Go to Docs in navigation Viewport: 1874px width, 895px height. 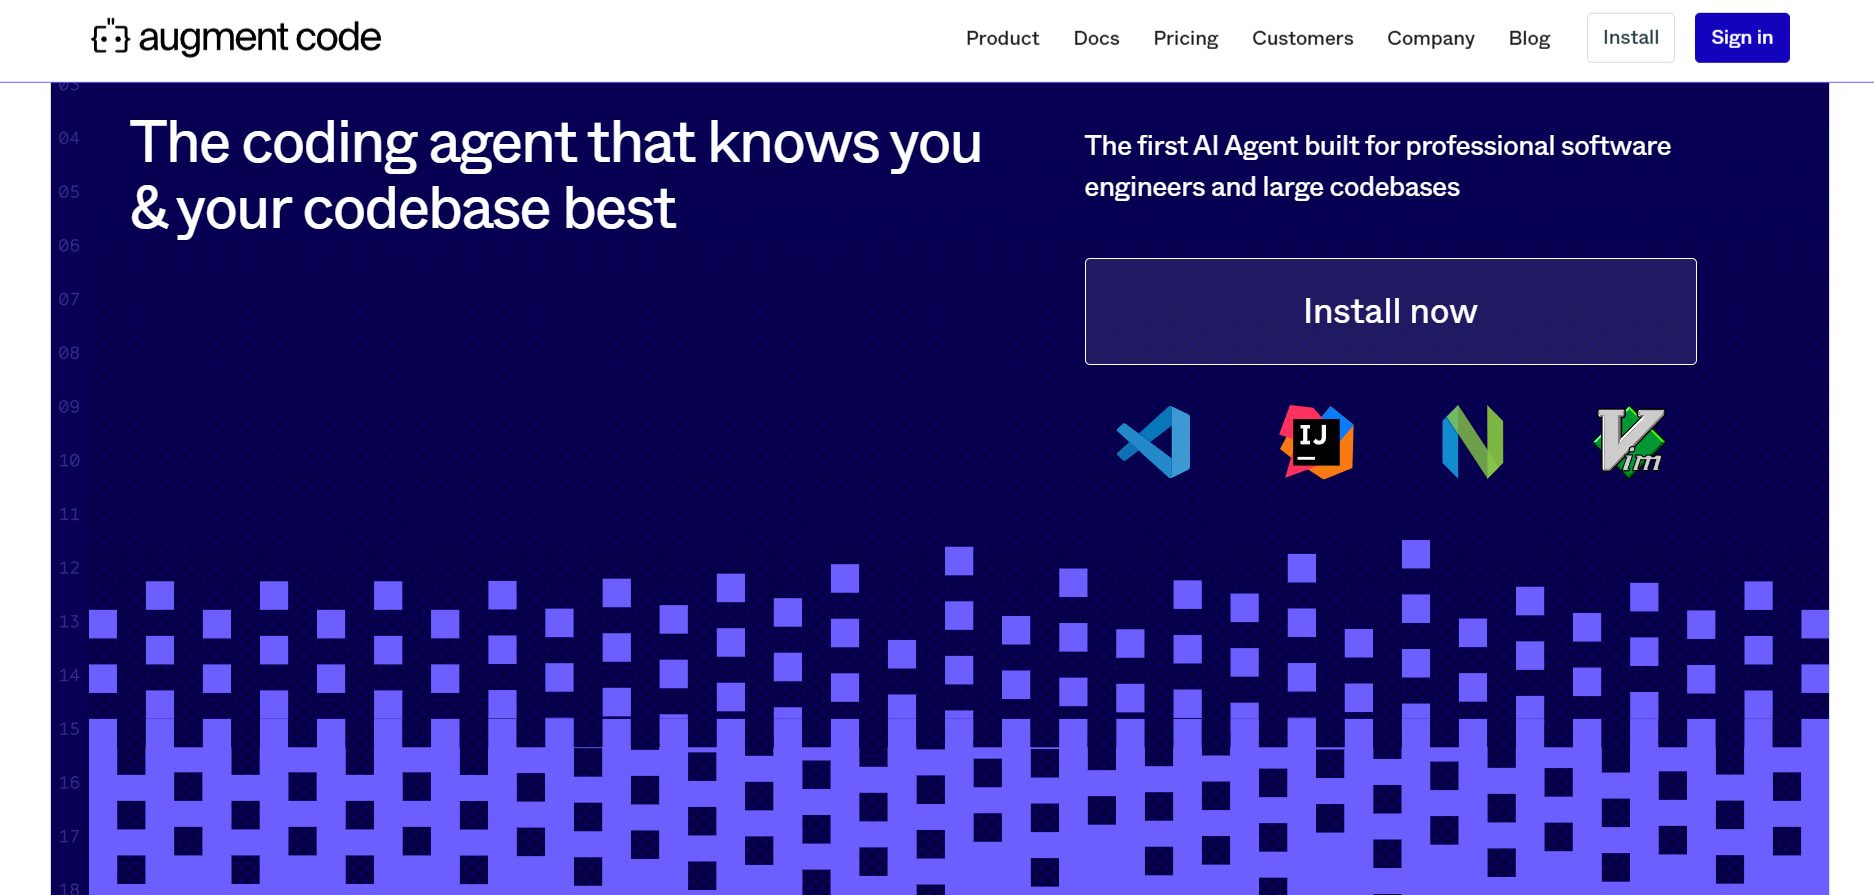click(1096, 38)
